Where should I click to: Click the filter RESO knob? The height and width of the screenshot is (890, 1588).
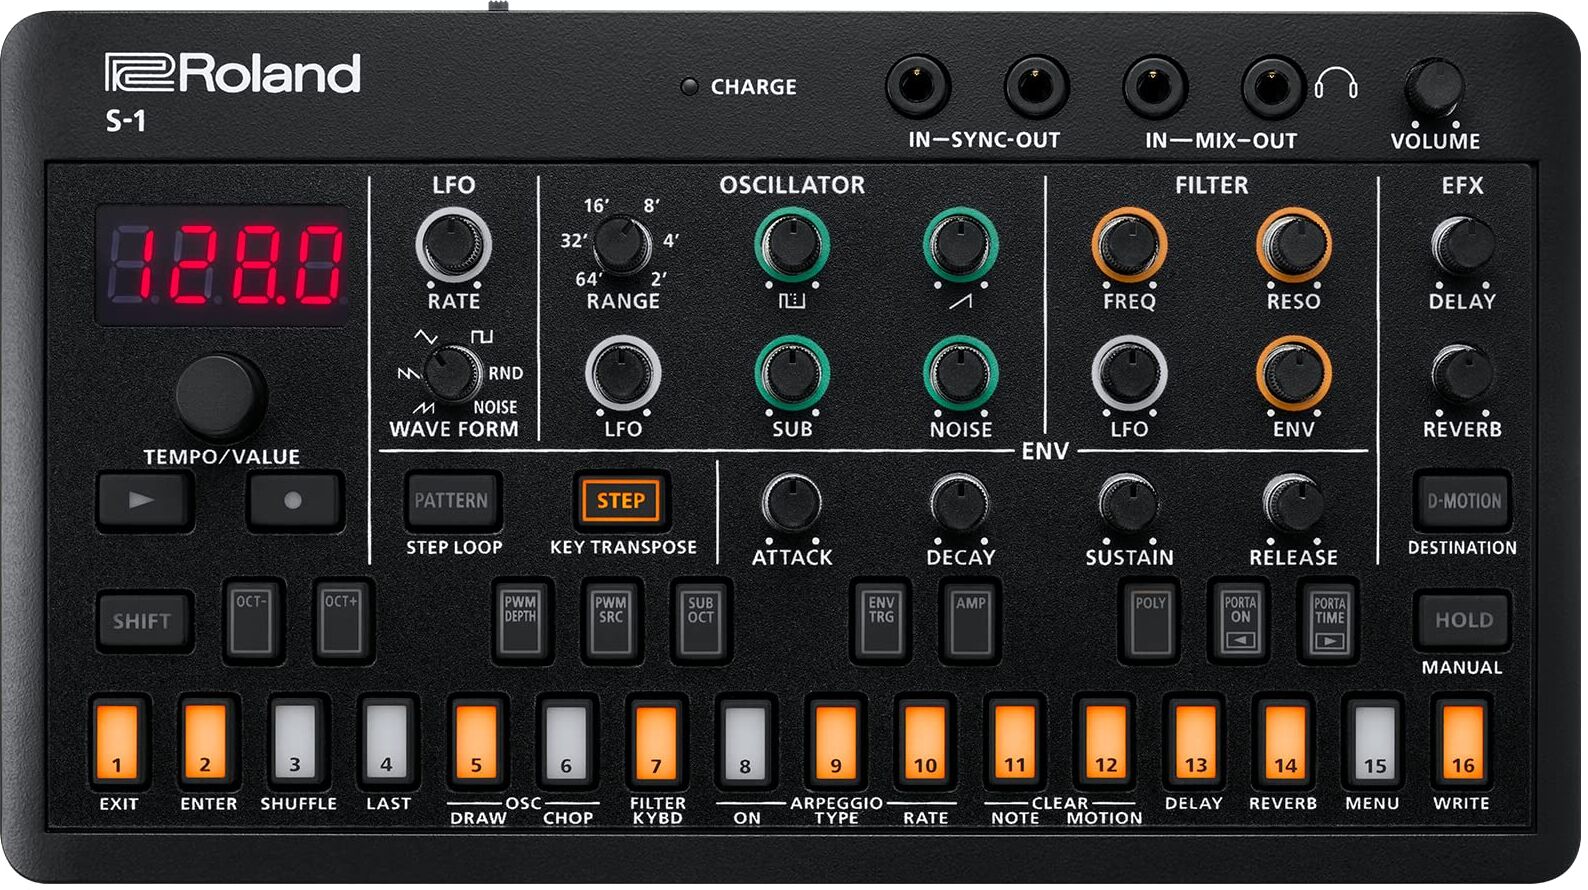(1293, 245)
